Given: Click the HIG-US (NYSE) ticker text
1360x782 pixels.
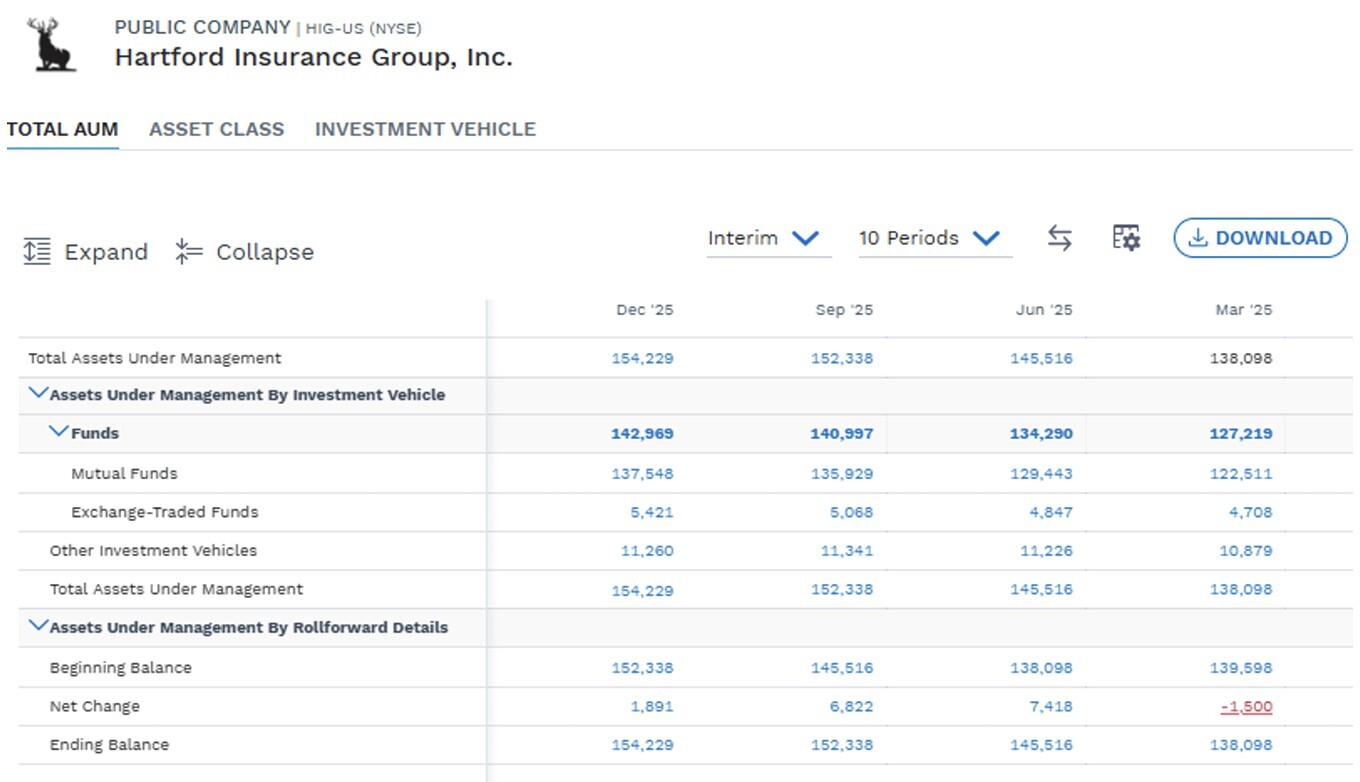Looking at the screenshot, I should point(364,29).
